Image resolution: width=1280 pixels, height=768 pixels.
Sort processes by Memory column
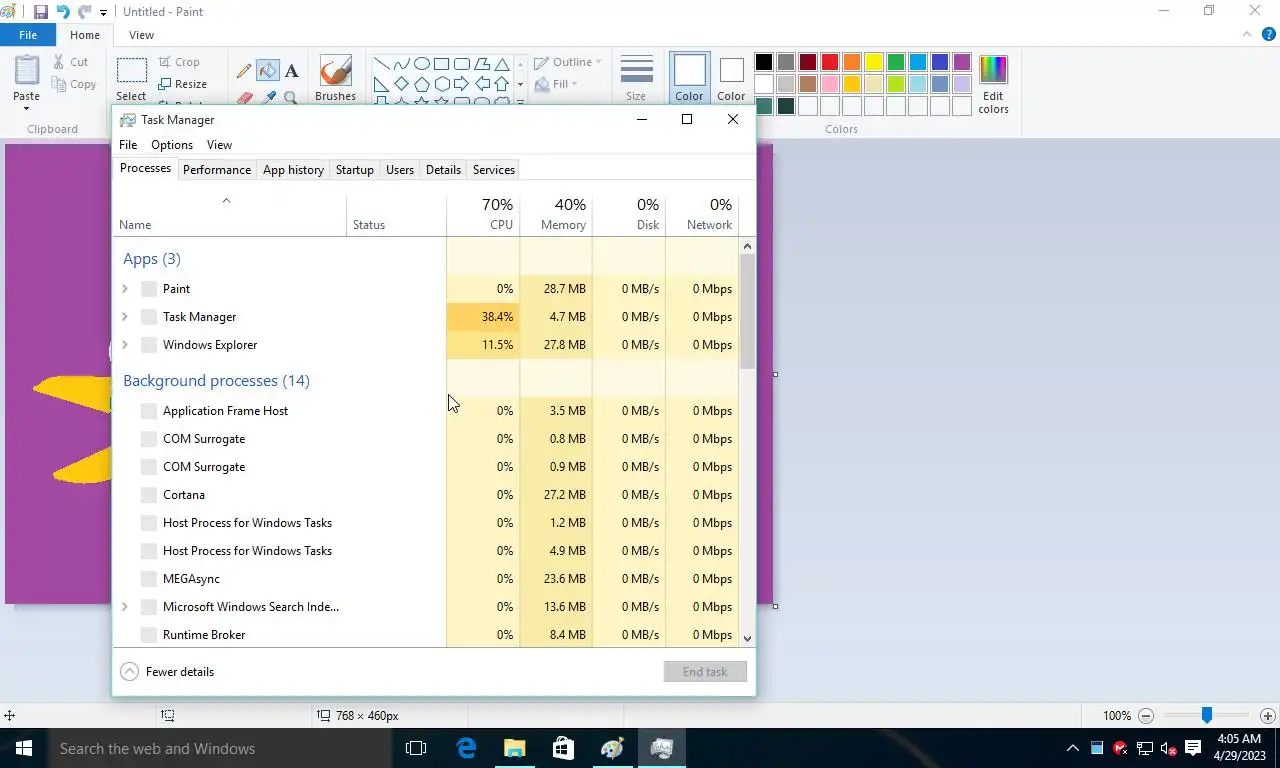(x=556, y=215)
